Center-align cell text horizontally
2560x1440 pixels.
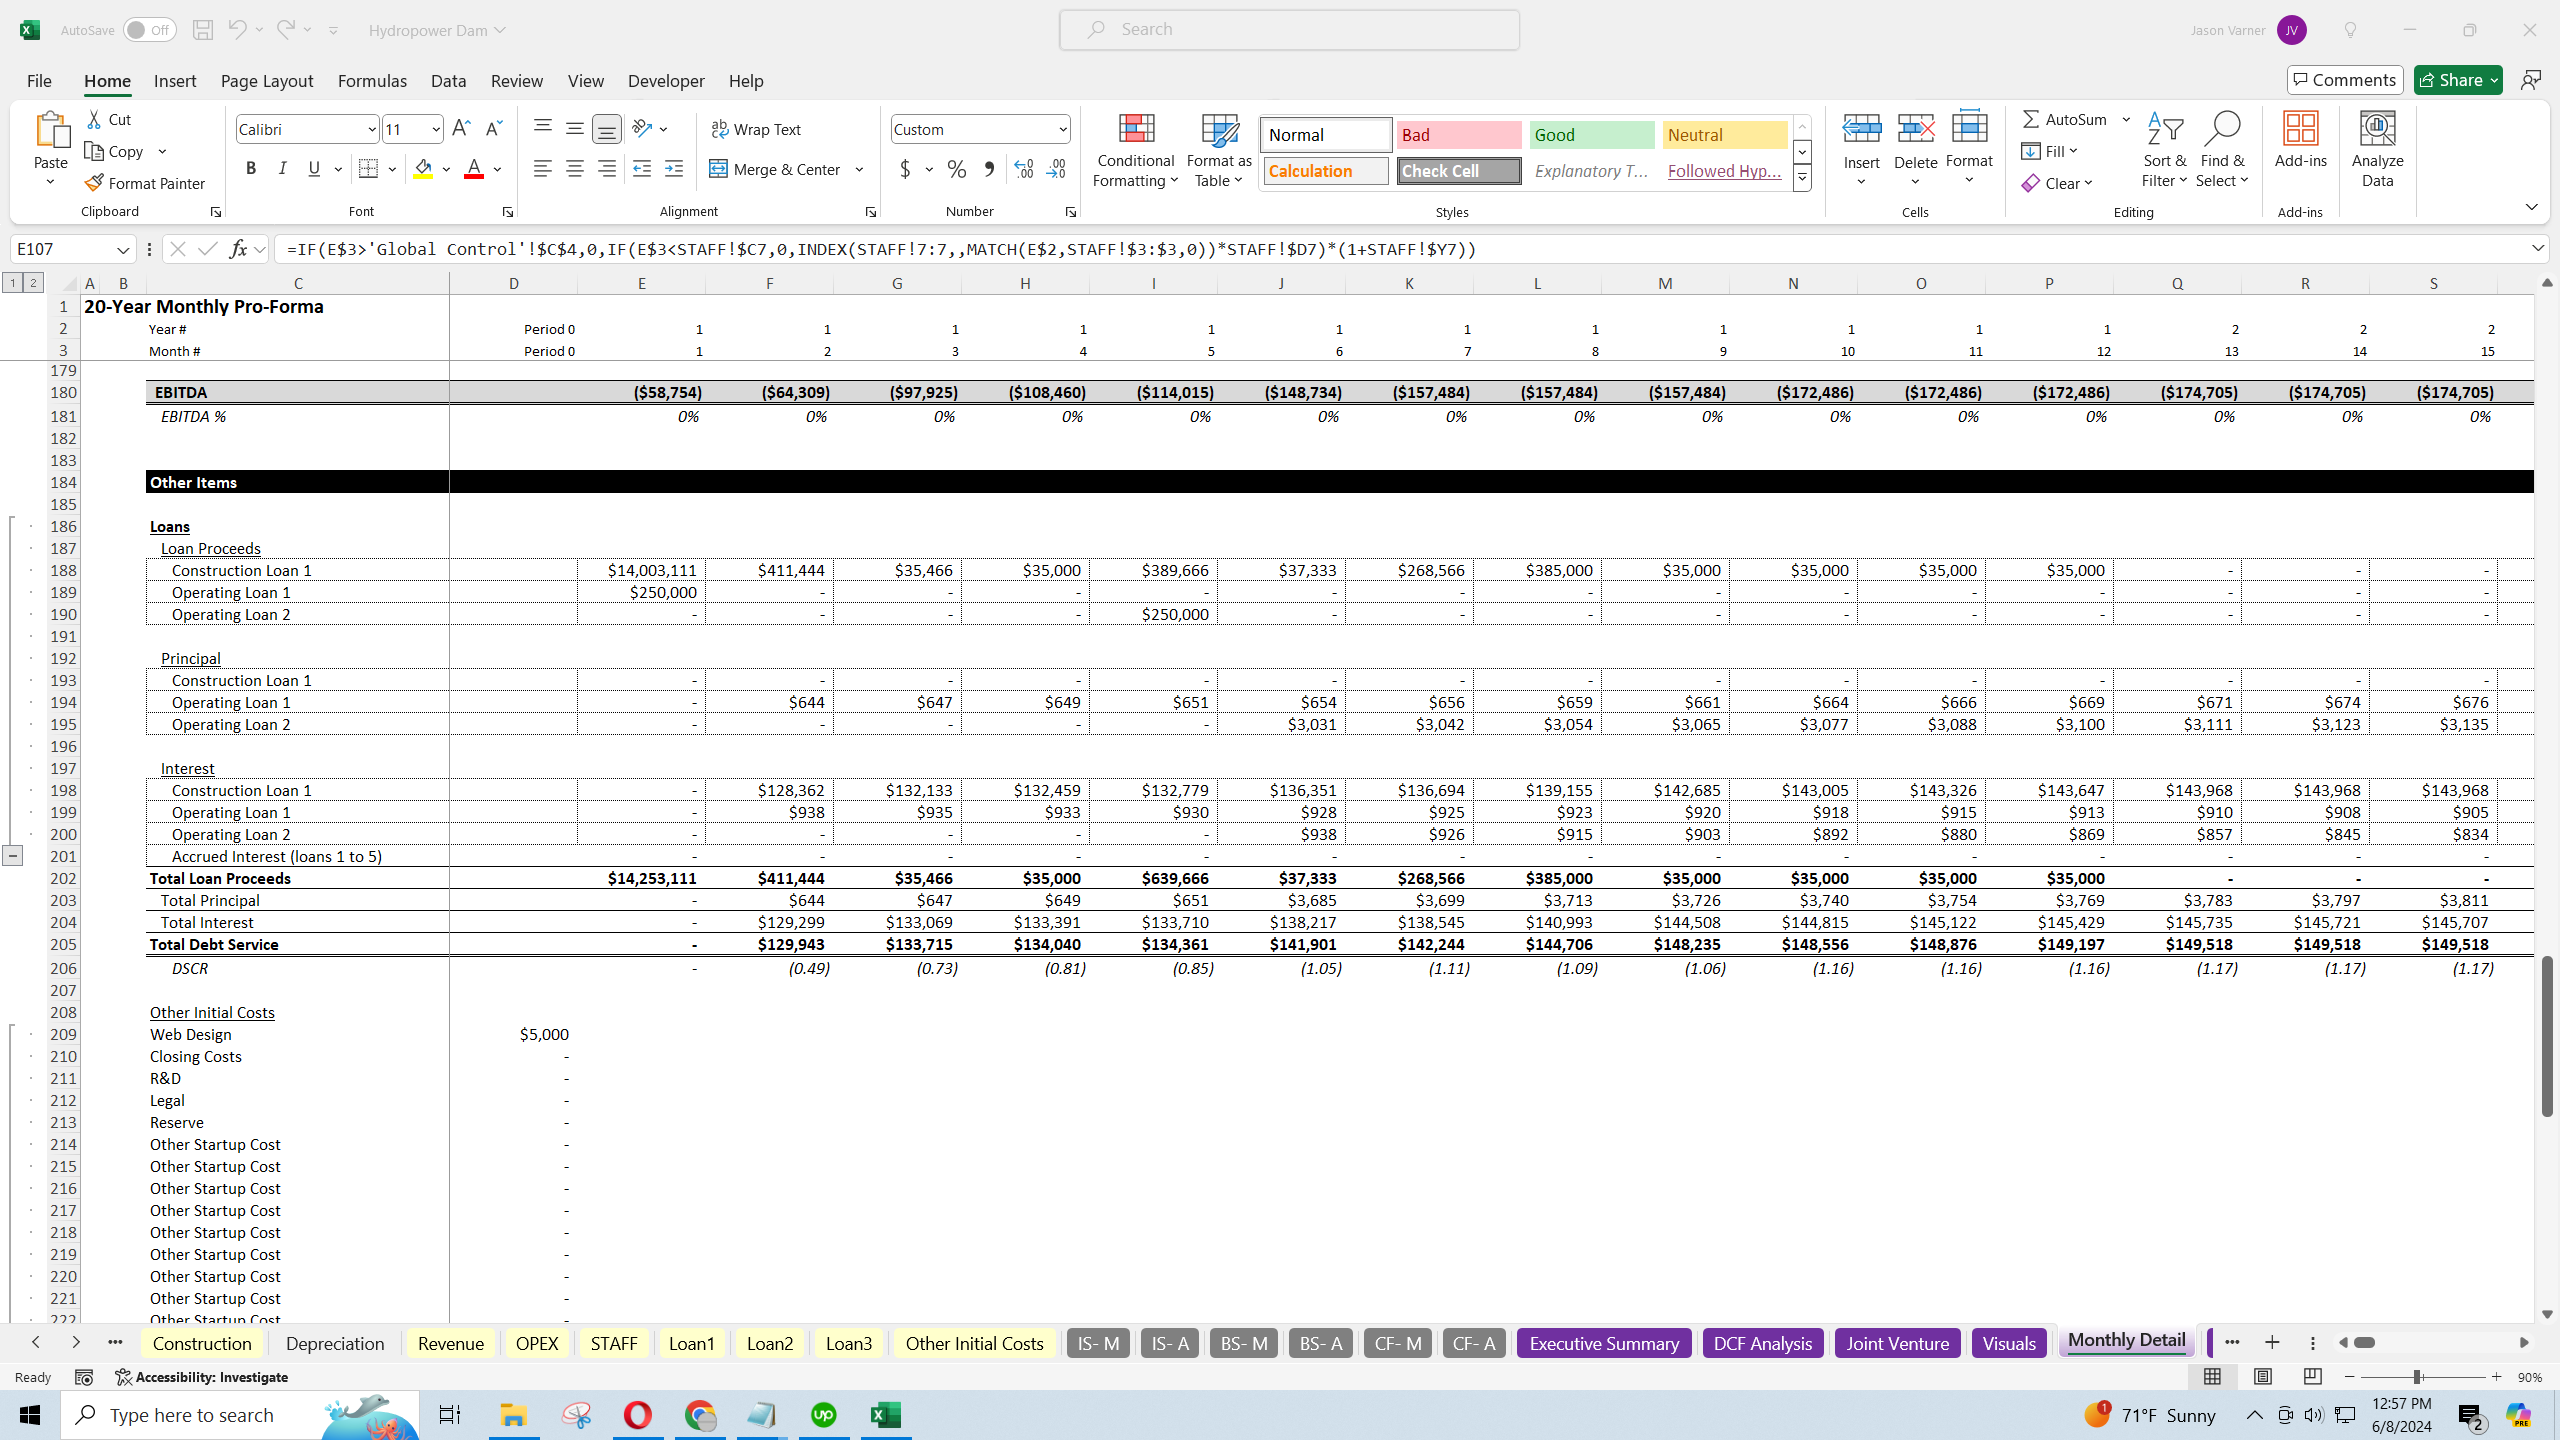click(574, 169)
